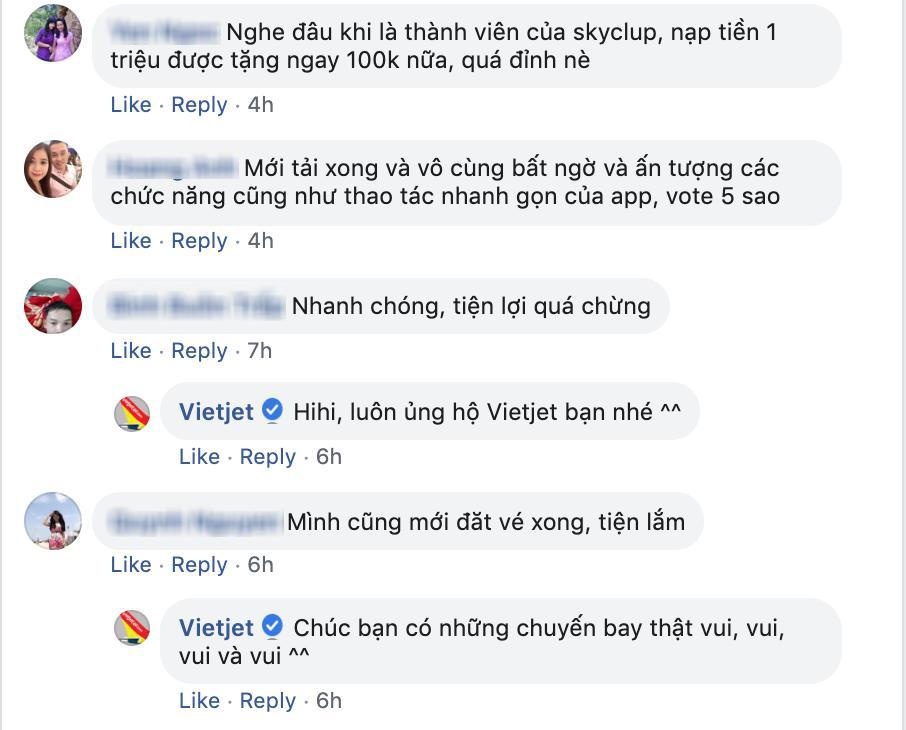
Task: Reply to 'Nhanh chóng, tiện lợi quá chừng' comment
Action: [x=199, y=351]
